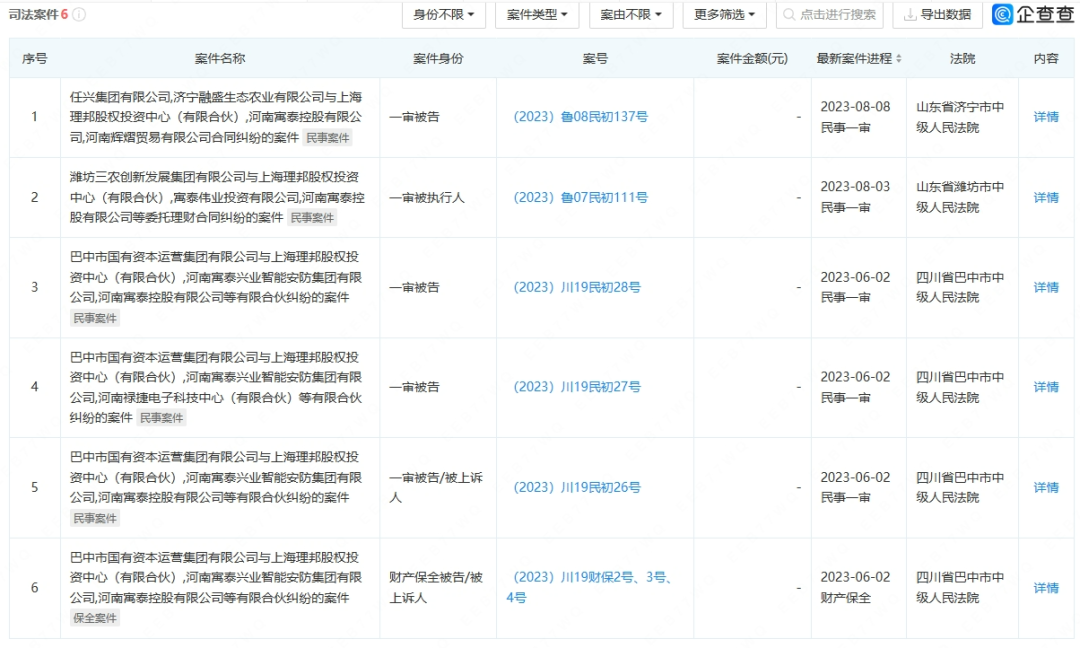Open case number (2023)川19财保2号、3号、4号
This screenshot has width=1080, height=648.
click(589, 587)
